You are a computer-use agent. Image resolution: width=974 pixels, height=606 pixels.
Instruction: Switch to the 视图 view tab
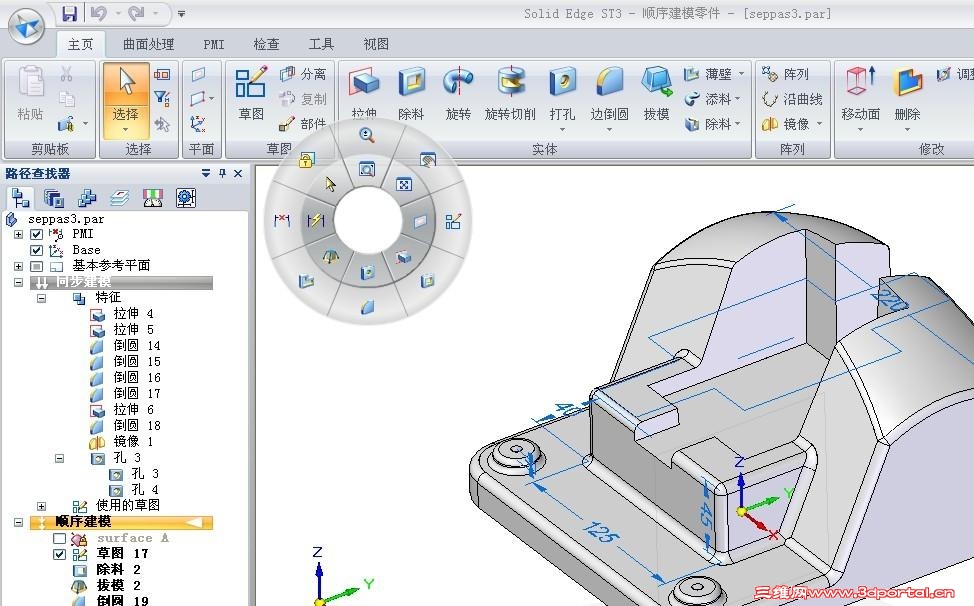(x=376, y=44)
